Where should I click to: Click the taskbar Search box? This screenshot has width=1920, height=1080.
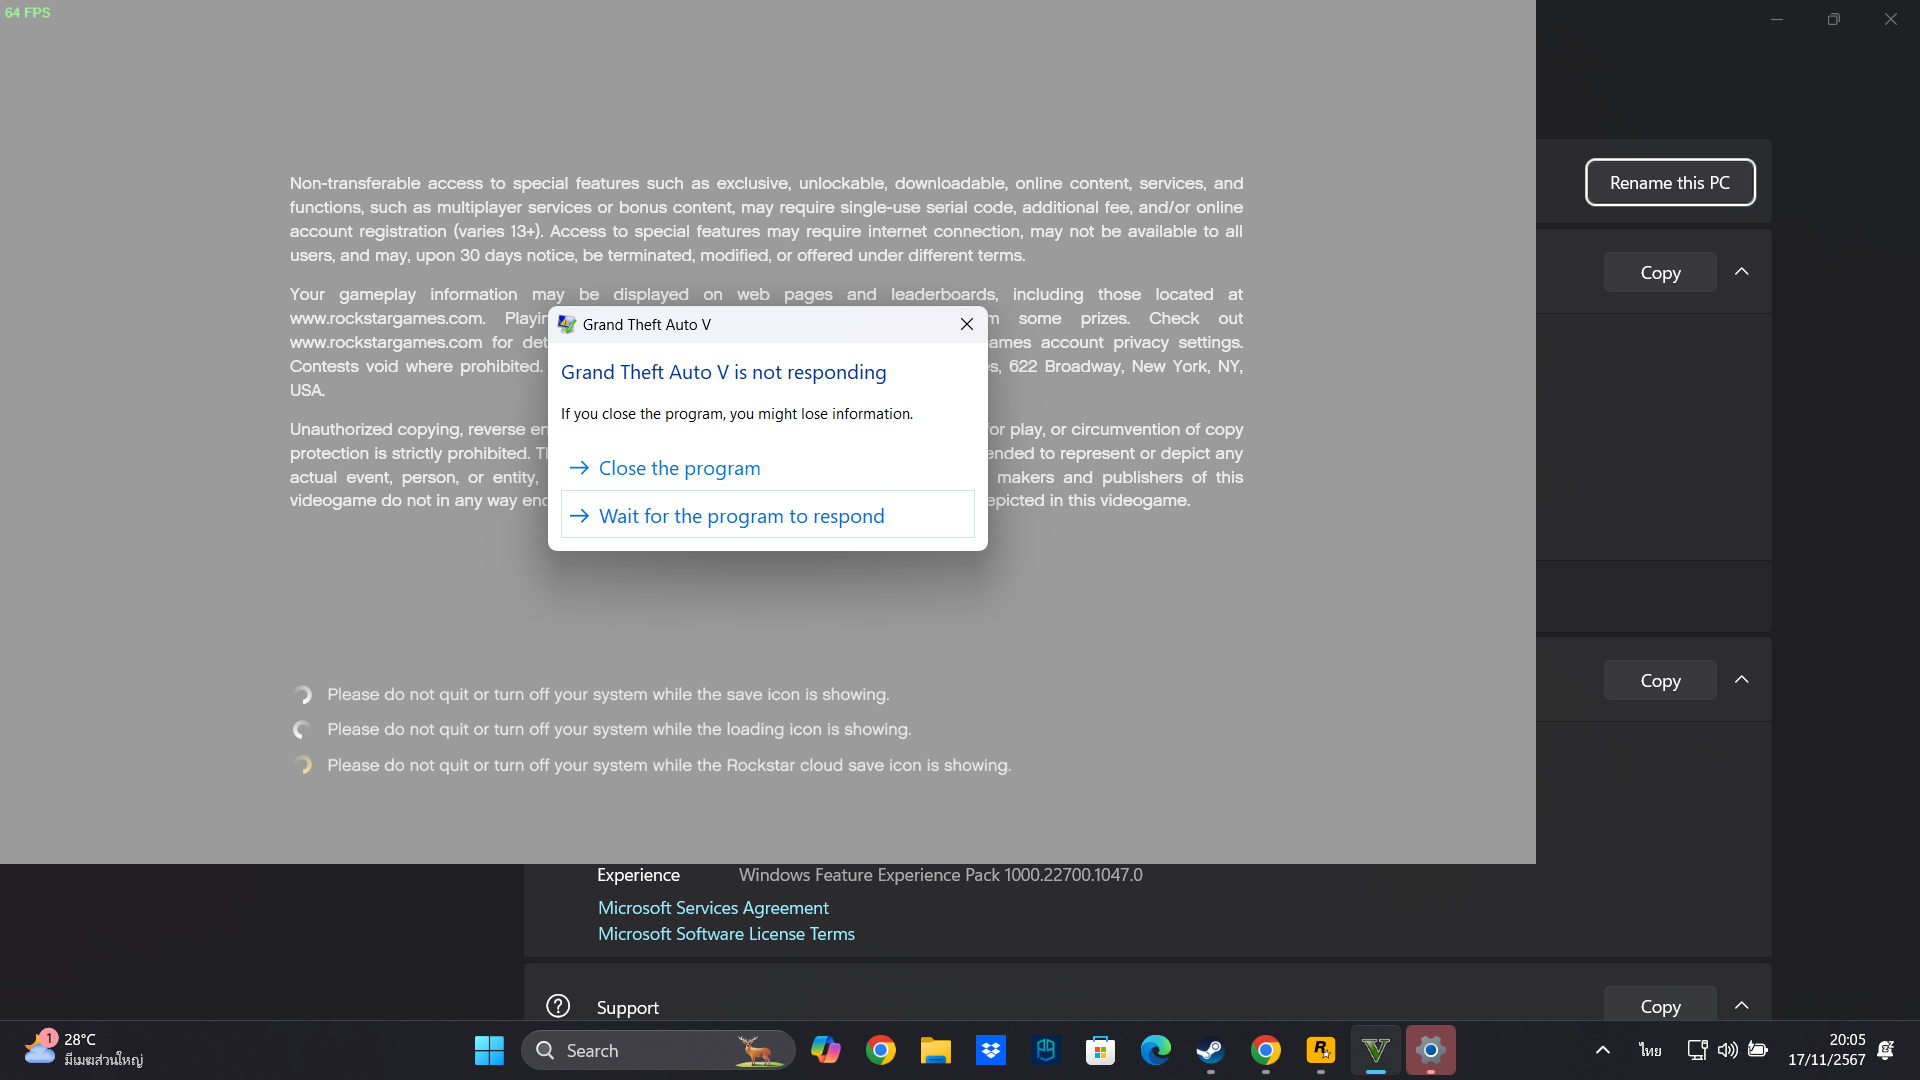pos(658,1050)
